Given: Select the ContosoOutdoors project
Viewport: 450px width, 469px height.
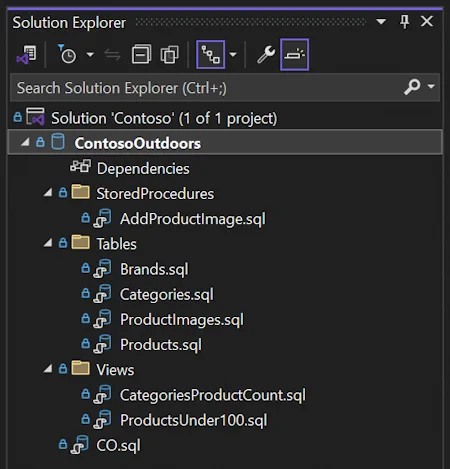Looking at the screenshot, I should pos(225,143).
